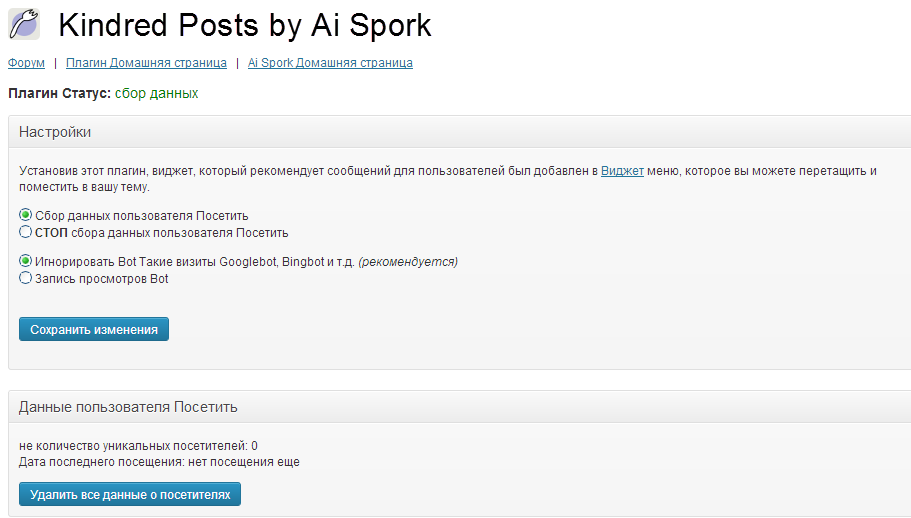The height and width of the screenshot is (518, 911).
Task: Collapse the Настройки panel header
Action: [459, 132]
